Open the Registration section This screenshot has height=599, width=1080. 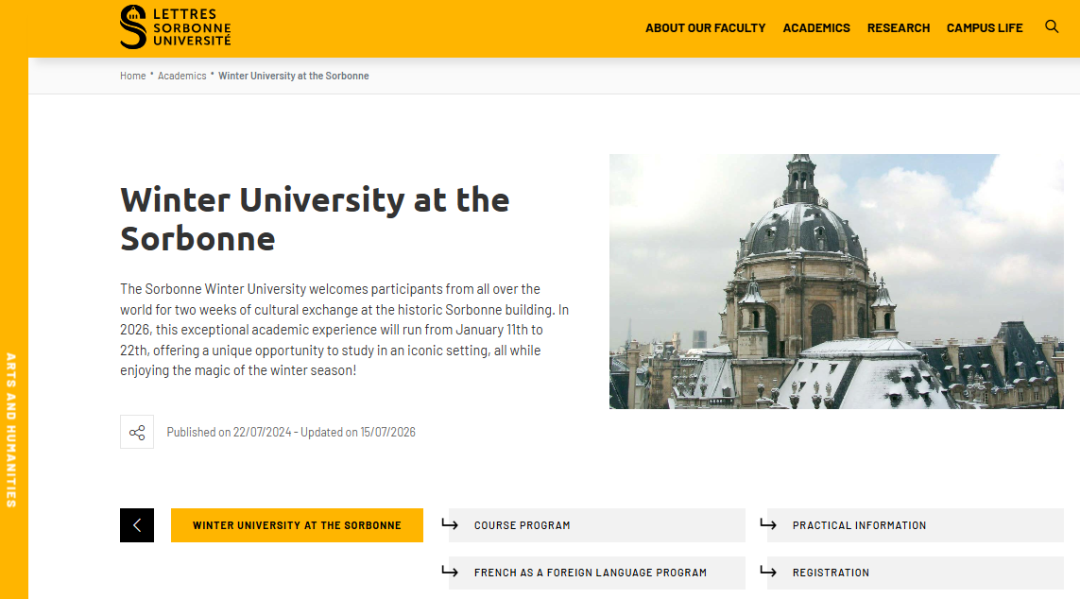click(x=915, y=573)
